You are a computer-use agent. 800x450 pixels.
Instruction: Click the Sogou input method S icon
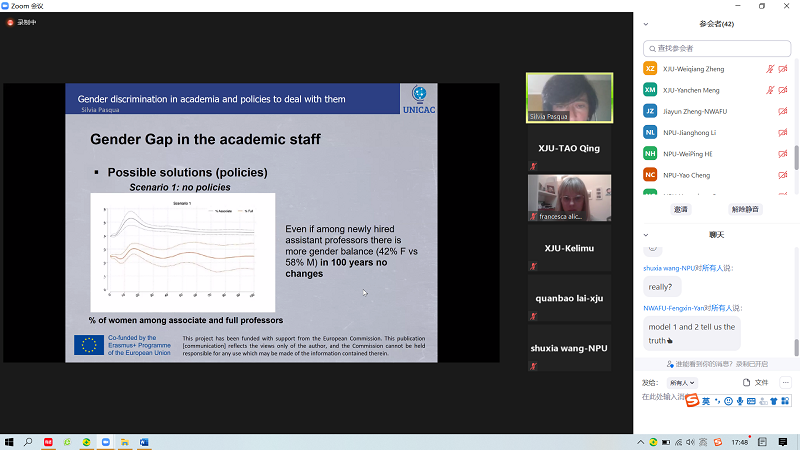[x=691, y=401]
